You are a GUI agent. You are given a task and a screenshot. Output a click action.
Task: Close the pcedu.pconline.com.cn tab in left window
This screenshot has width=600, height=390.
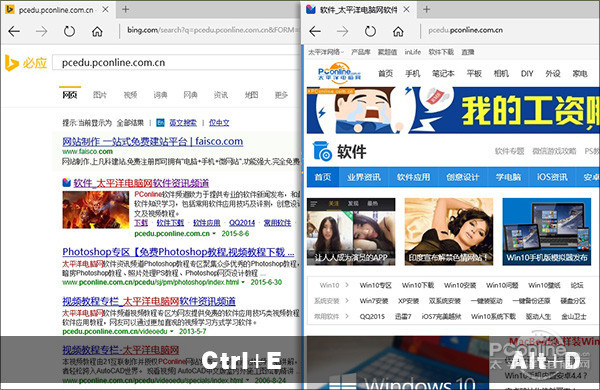point(106,10)
